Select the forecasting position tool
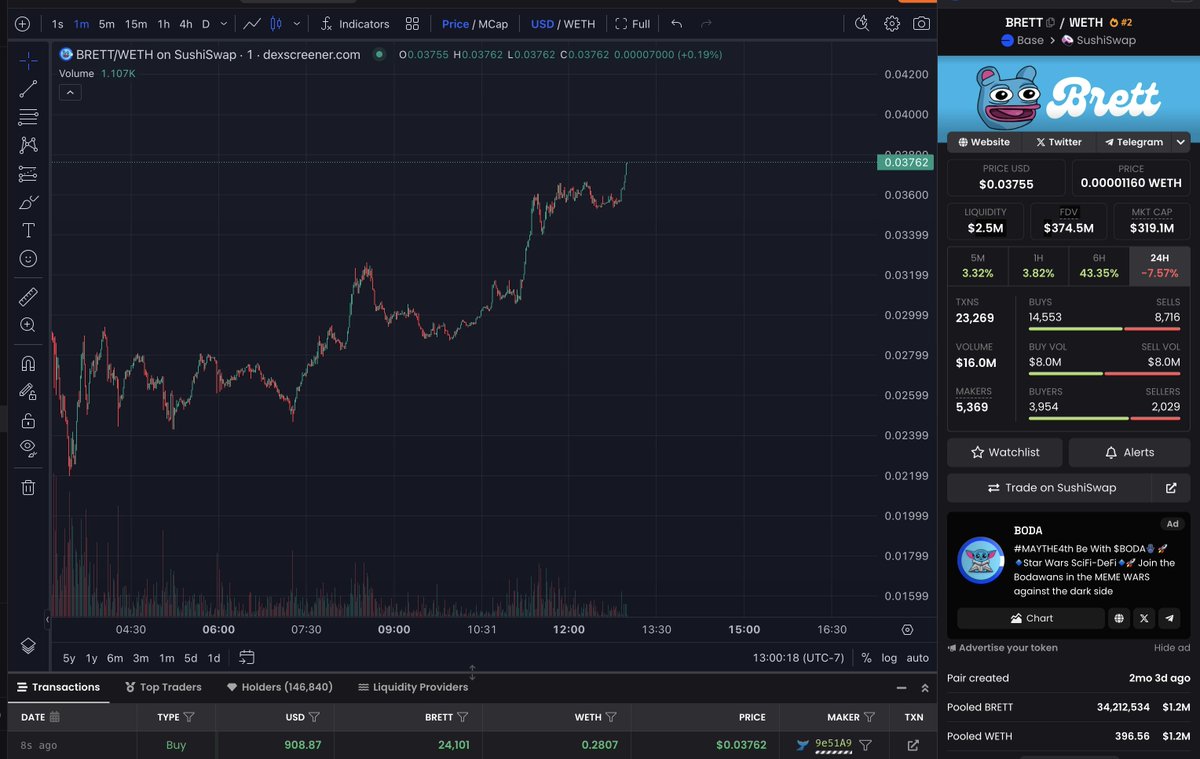This screenshot has width=1200, height=759. point(28,174)
